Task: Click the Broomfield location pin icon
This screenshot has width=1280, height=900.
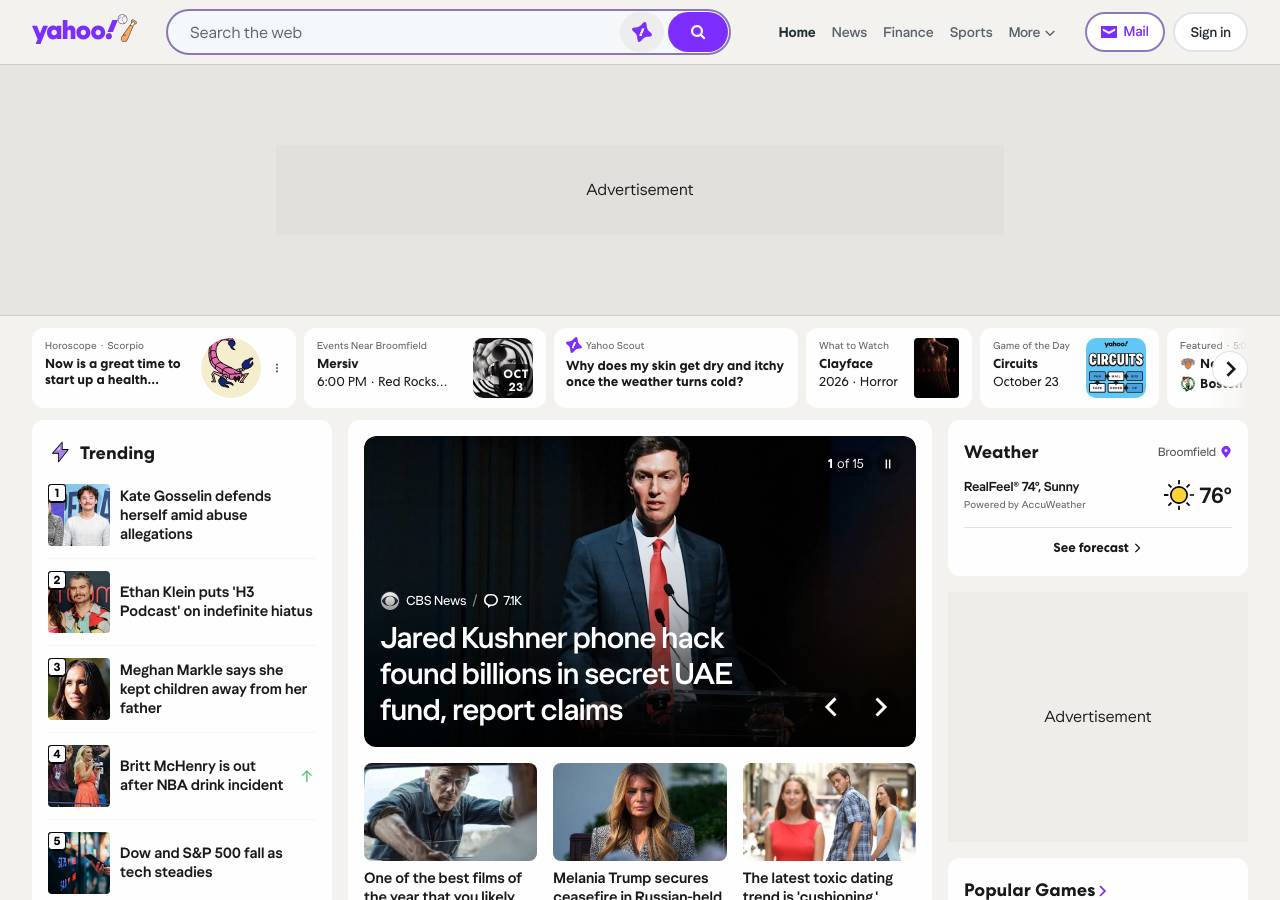Action: click(x=1226, y=452)
